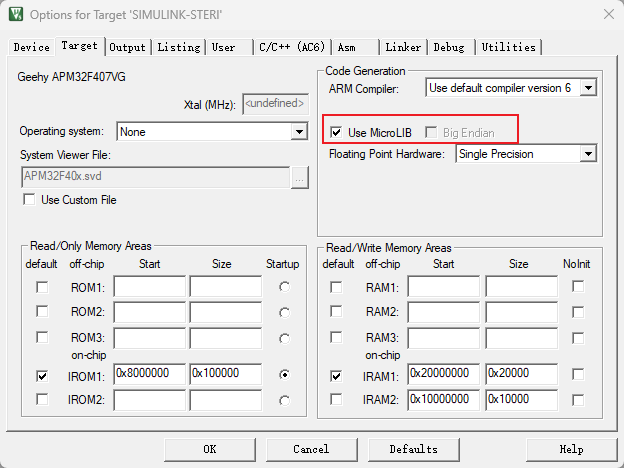Edit IROM1 Size value 0x100000

[x=226, y=374]
